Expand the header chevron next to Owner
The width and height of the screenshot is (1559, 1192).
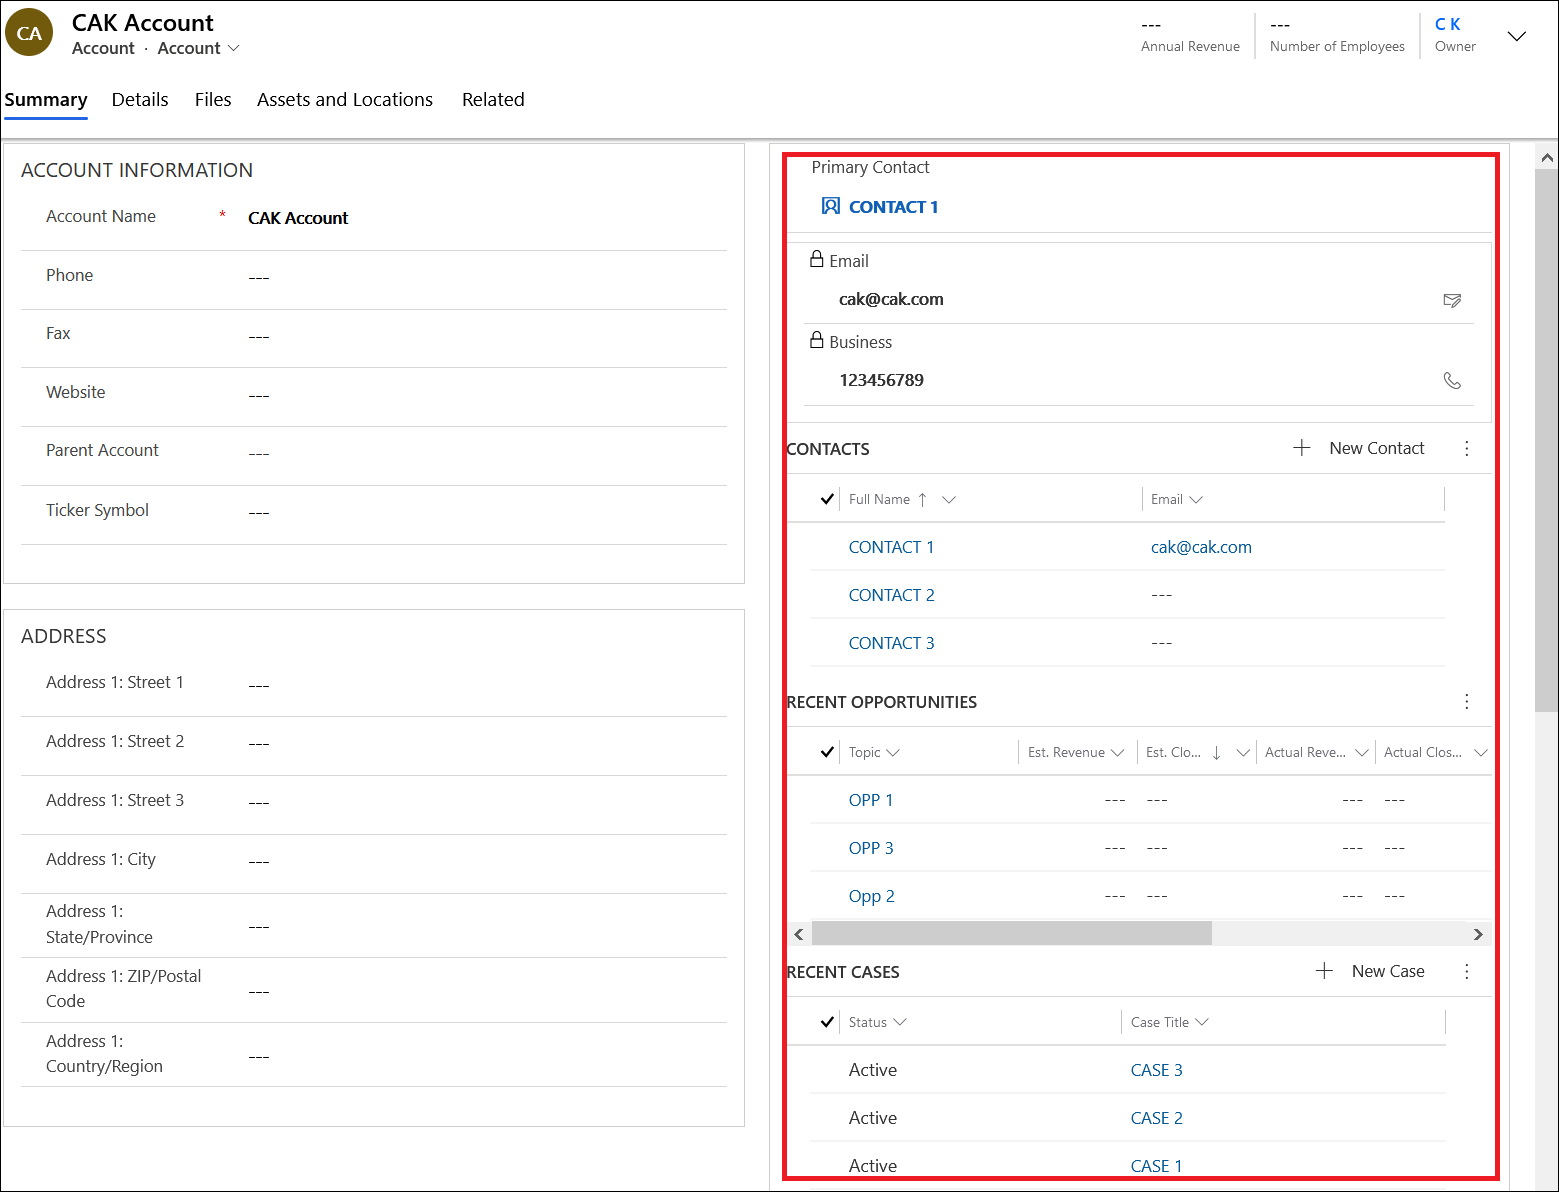pos(1517,36)
